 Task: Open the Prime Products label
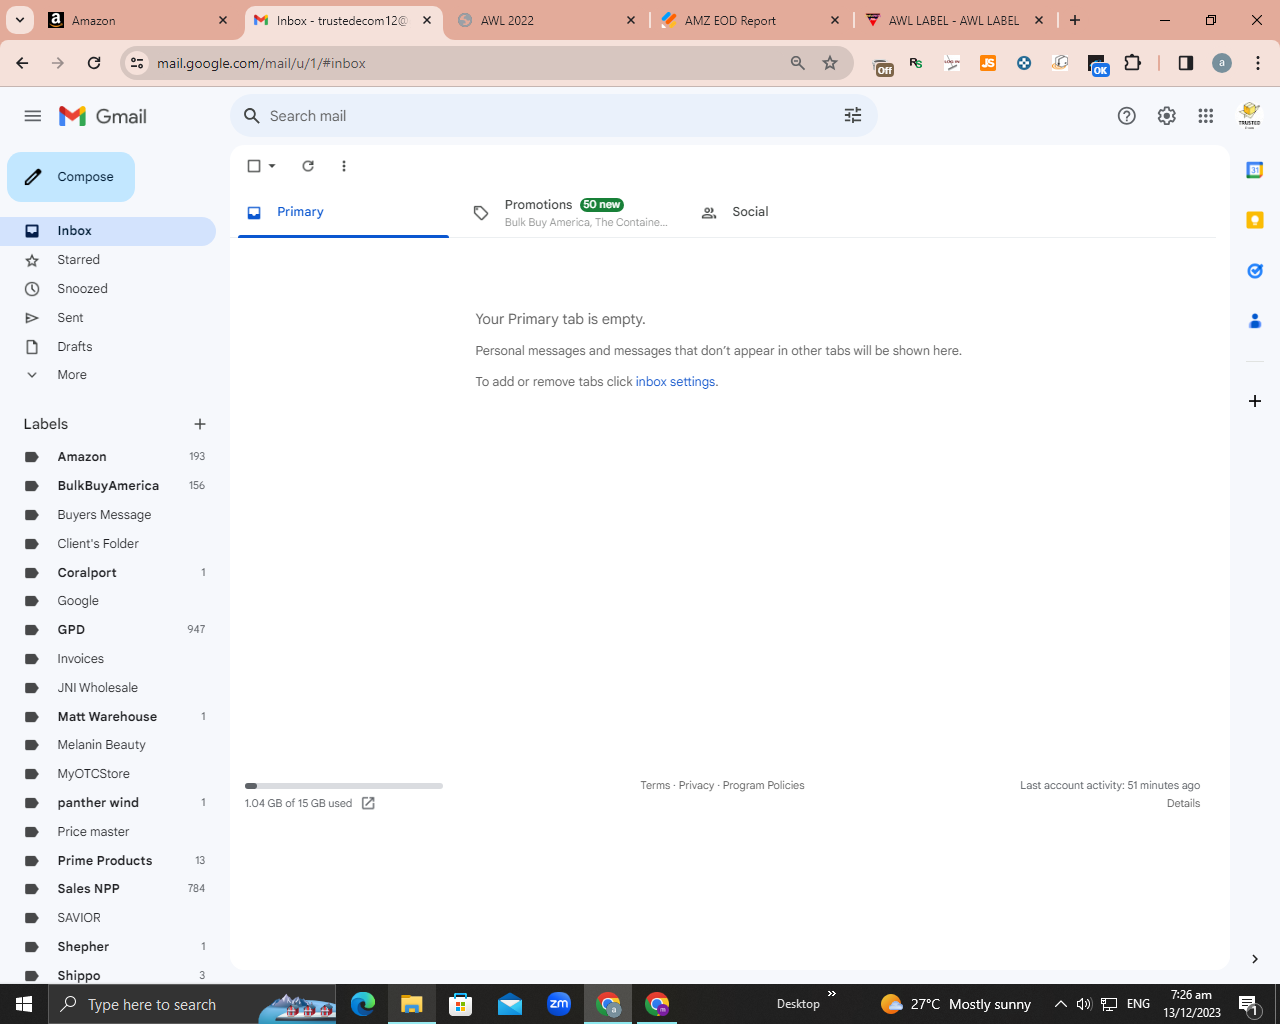pyautogui.click(x=108, y=861)
